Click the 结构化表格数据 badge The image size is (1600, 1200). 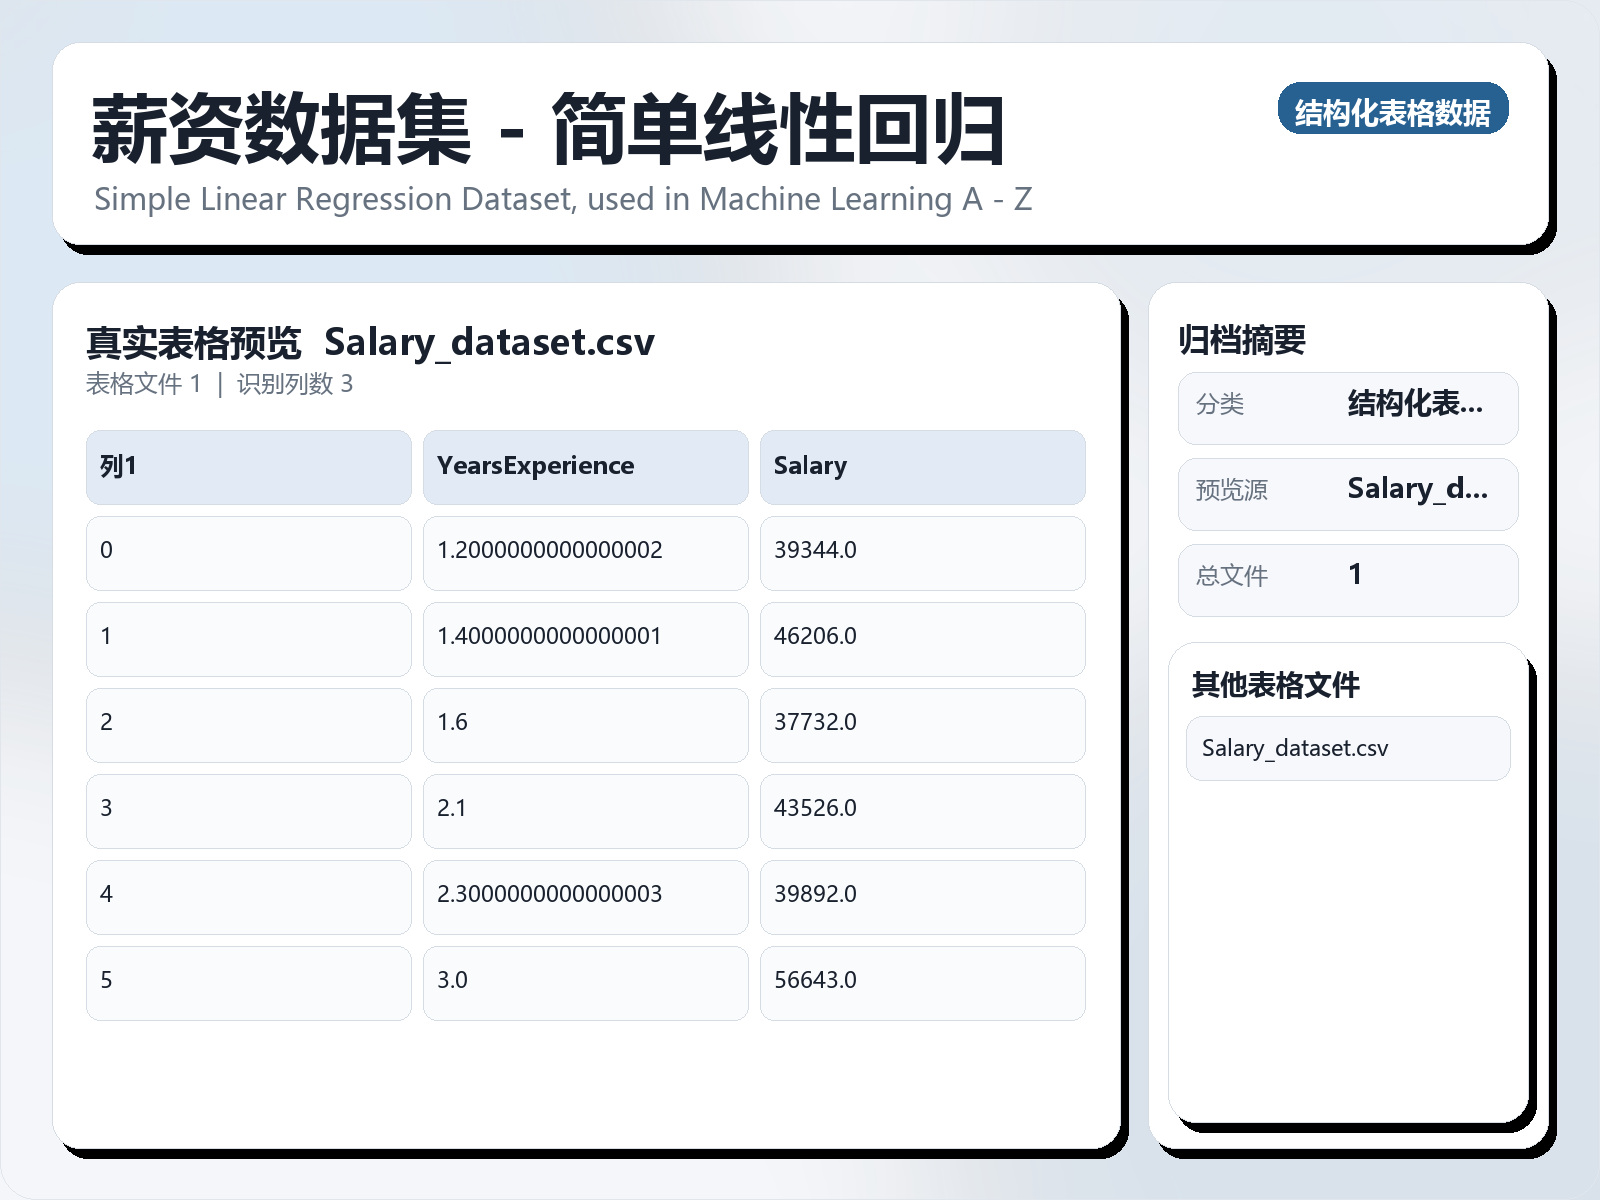(1393, 111)
